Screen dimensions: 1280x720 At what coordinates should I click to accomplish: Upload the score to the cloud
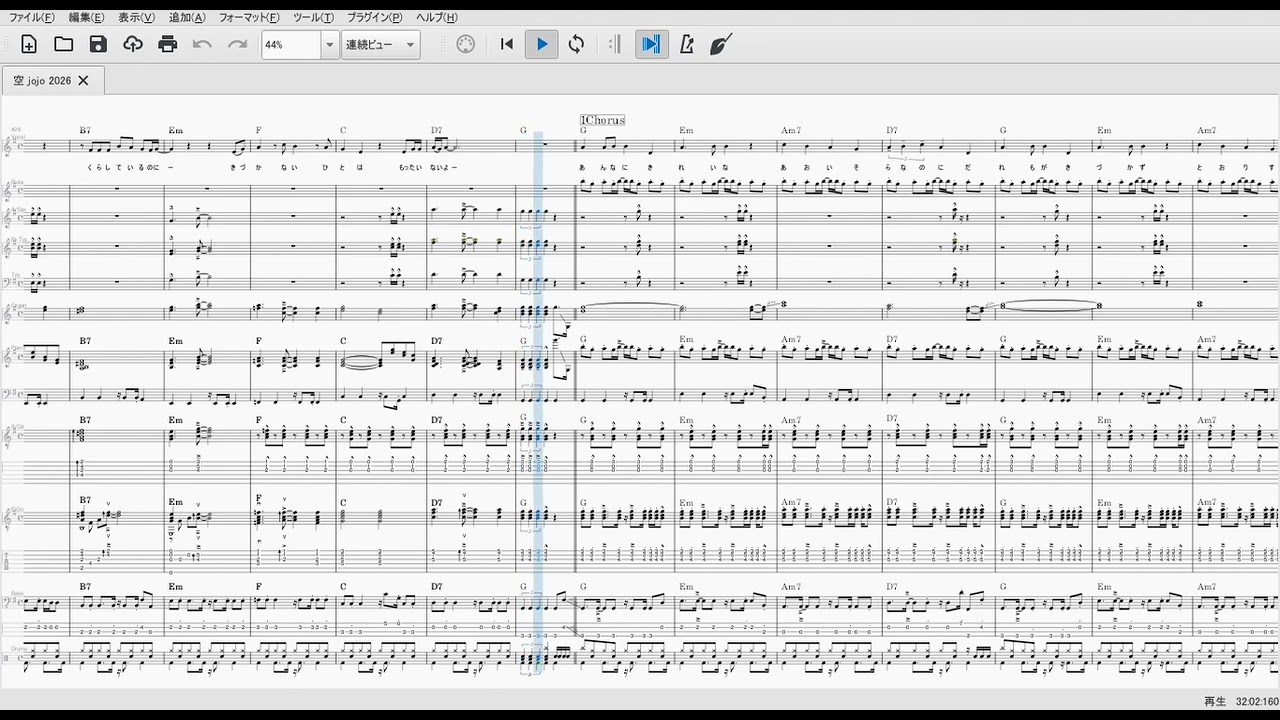coord(133,44)
